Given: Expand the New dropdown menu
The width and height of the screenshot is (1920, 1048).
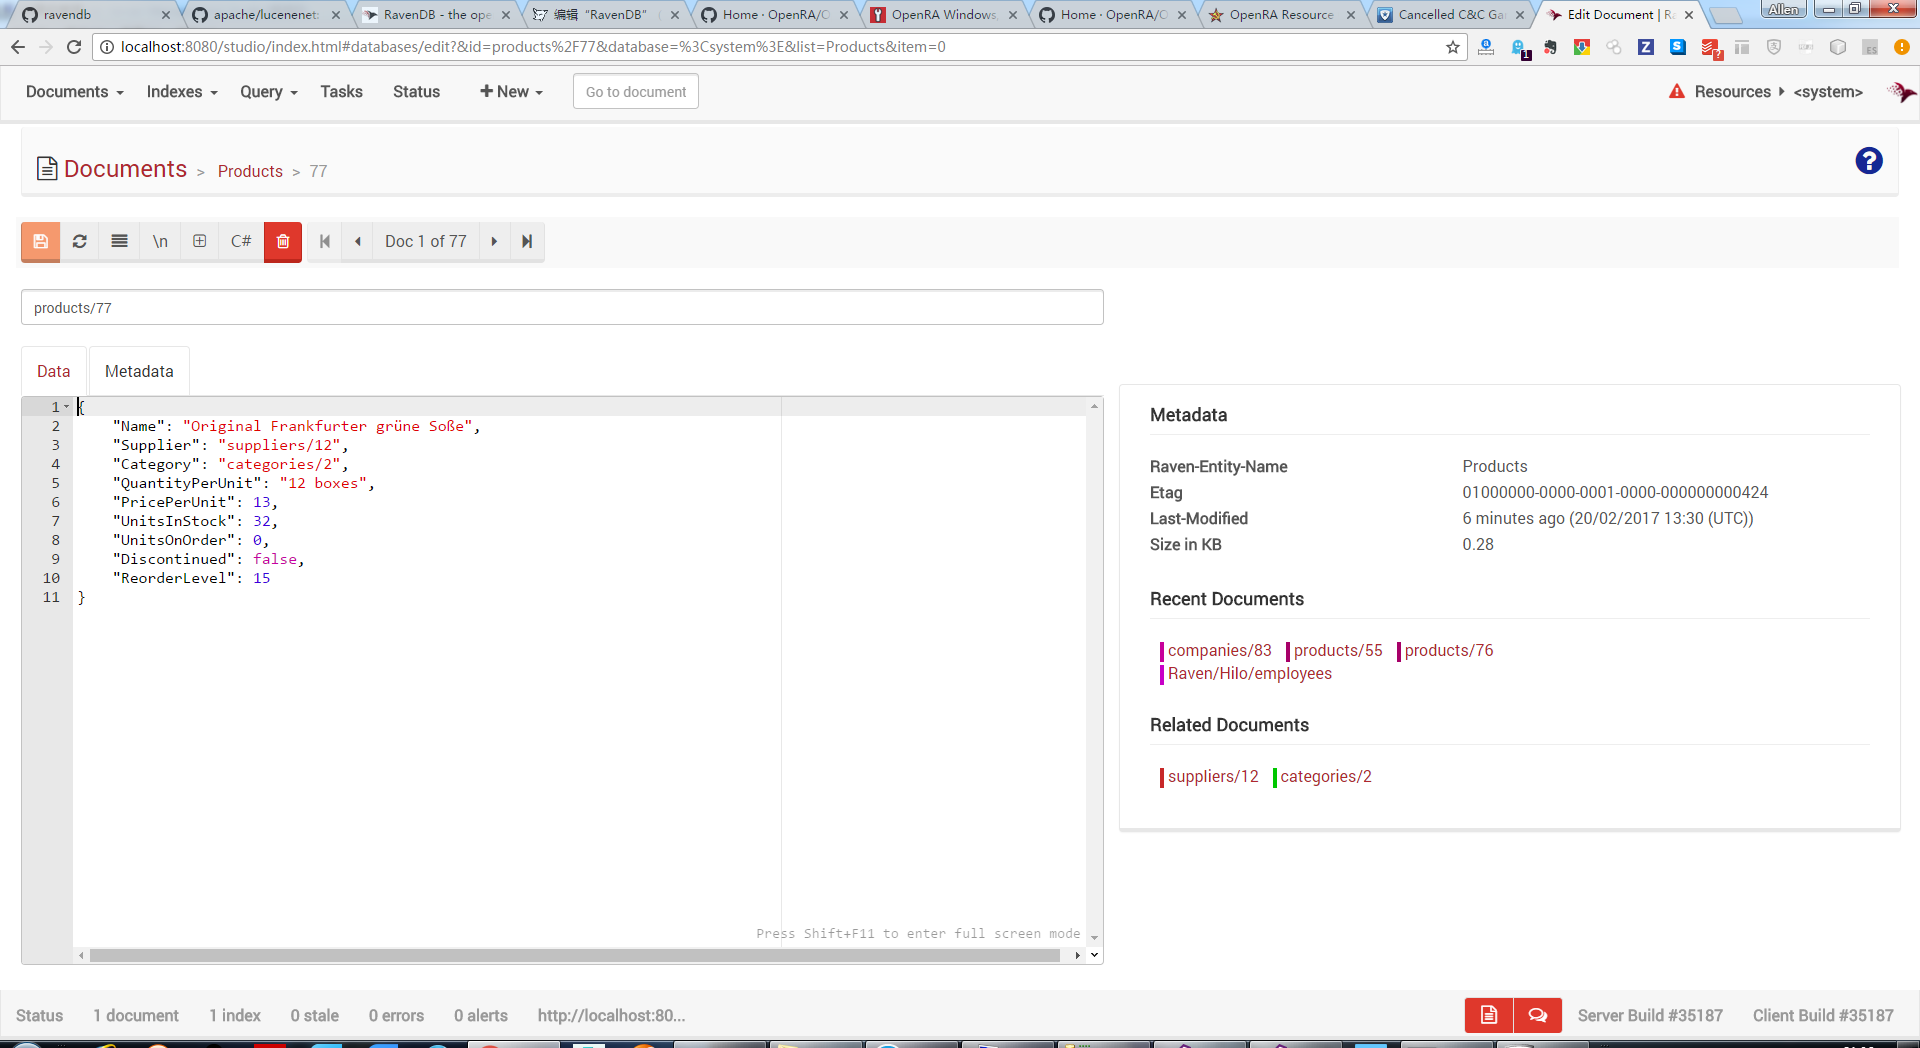Looking at the screenshot, I should pyautogui.click(x=511, y=92).
